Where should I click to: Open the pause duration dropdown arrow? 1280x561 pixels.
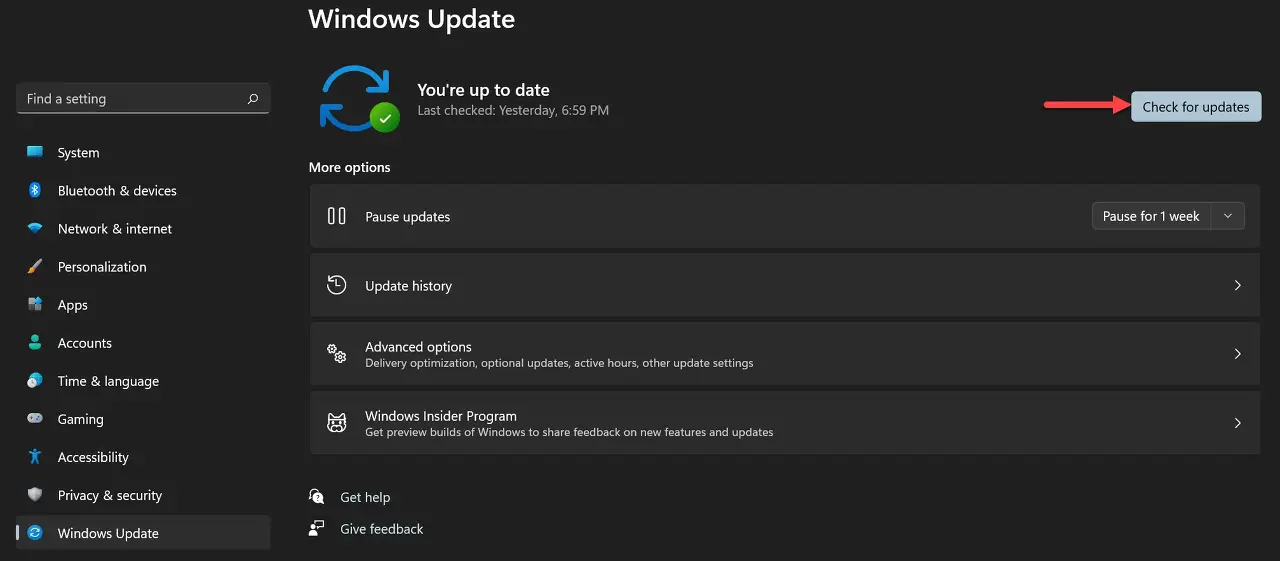[1228, 216]
